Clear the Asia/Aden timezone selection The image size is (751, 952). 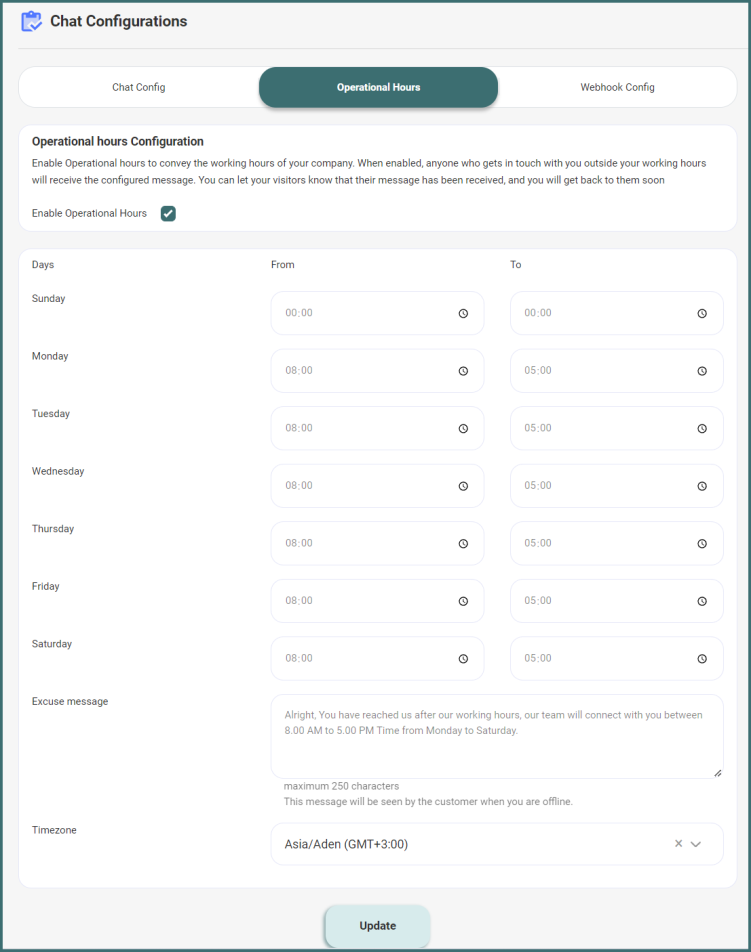[x=678, y=844]
